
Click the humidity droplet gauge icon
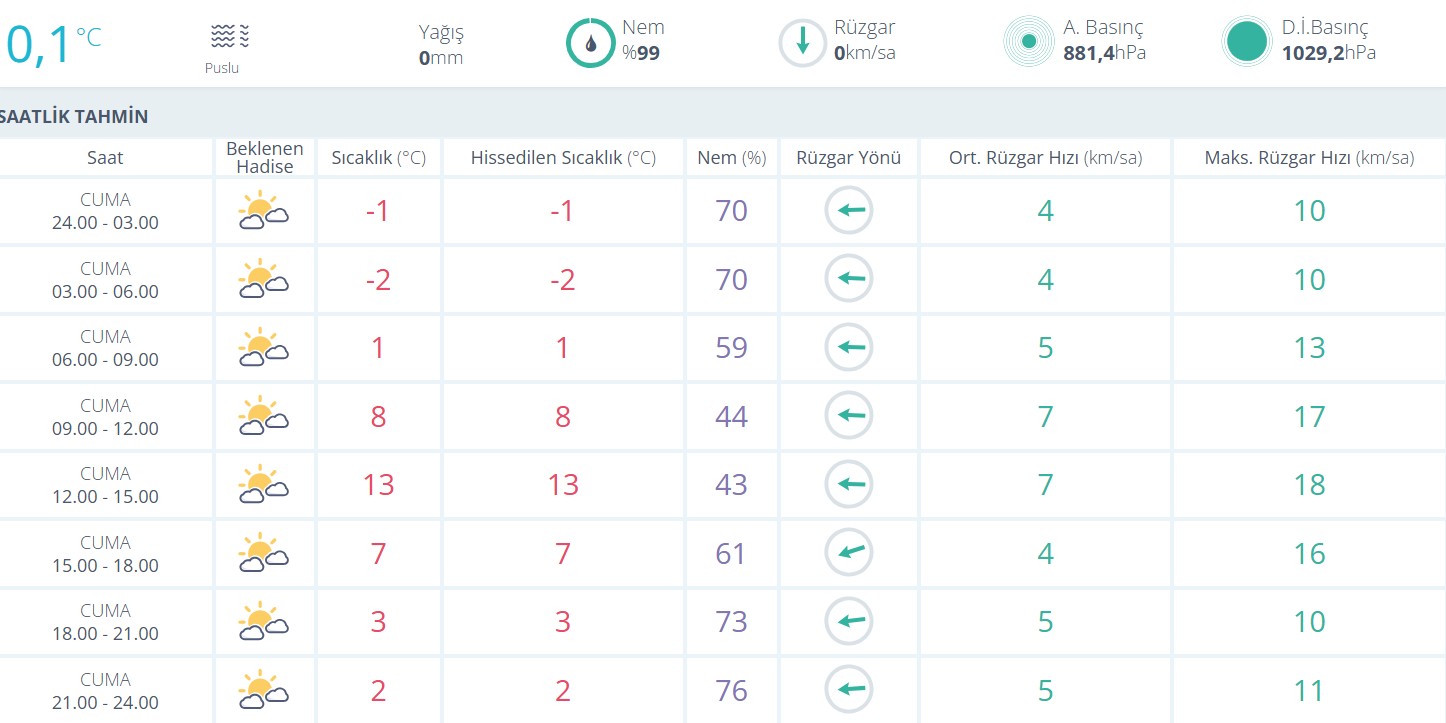[x=590, y=43]
